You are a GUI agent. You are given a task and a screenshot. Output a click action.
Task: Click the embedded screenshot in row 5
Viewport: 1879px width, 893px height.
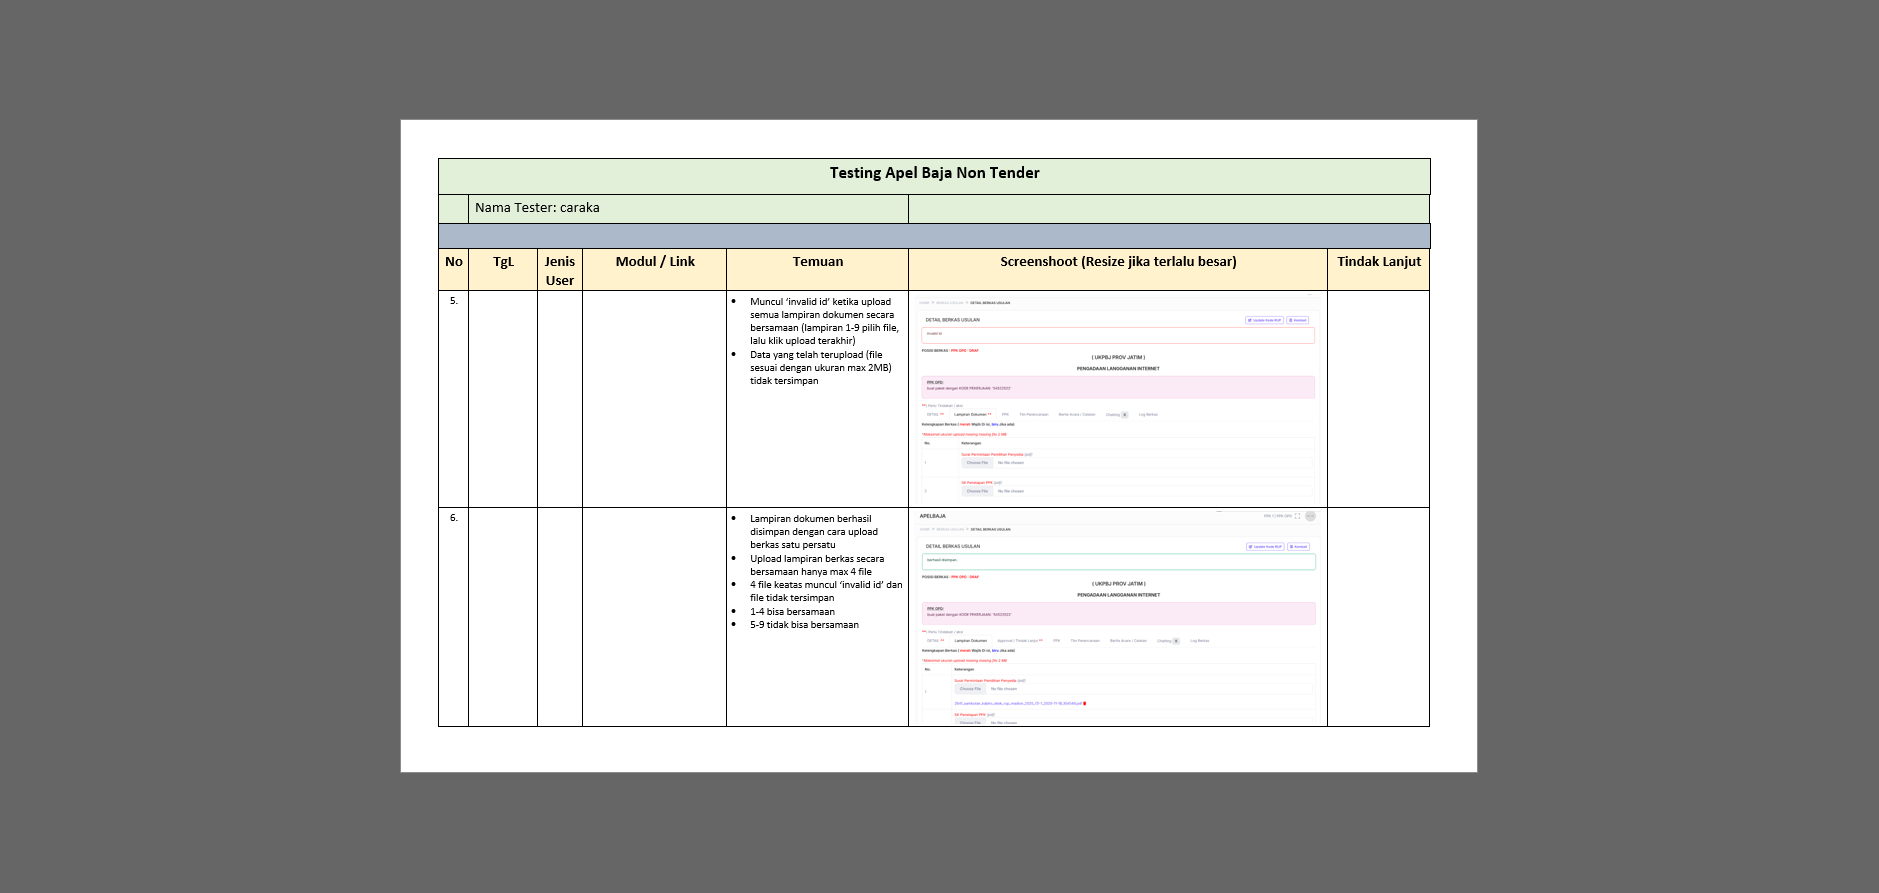pos(1117,400)
